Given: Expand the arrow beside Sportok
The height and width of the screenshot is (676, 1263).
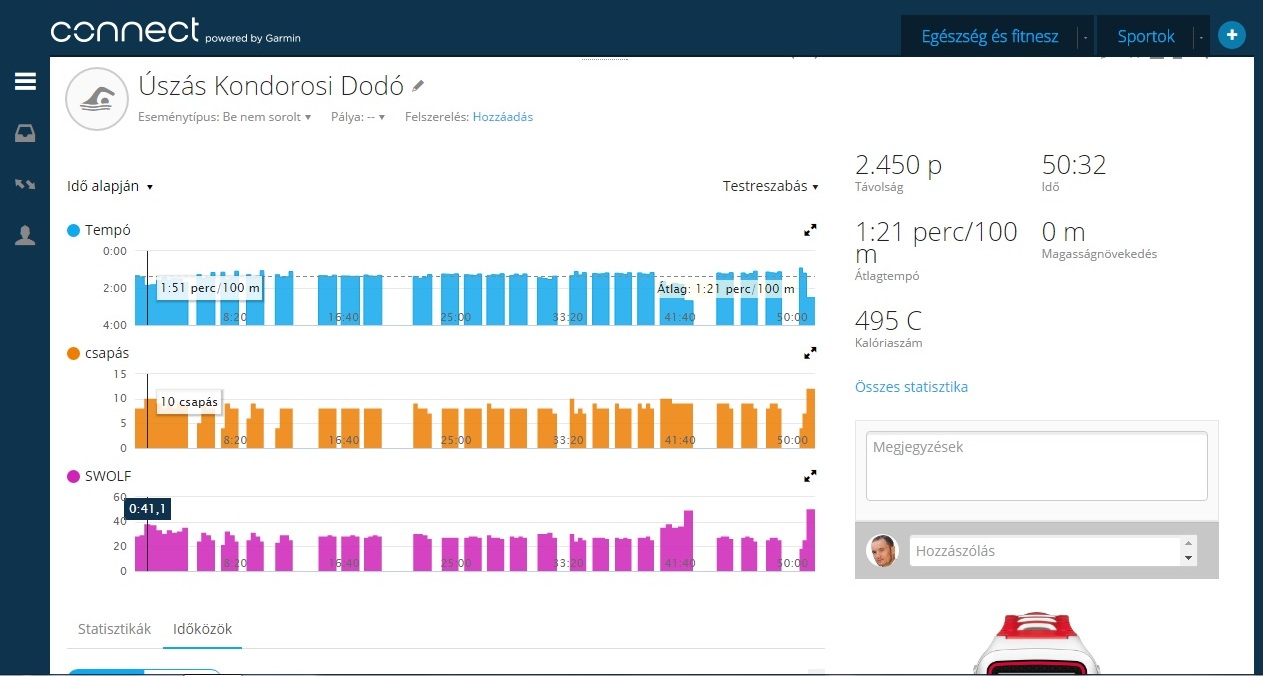Looking at the screenshot, I should (x=1200, y=38).
